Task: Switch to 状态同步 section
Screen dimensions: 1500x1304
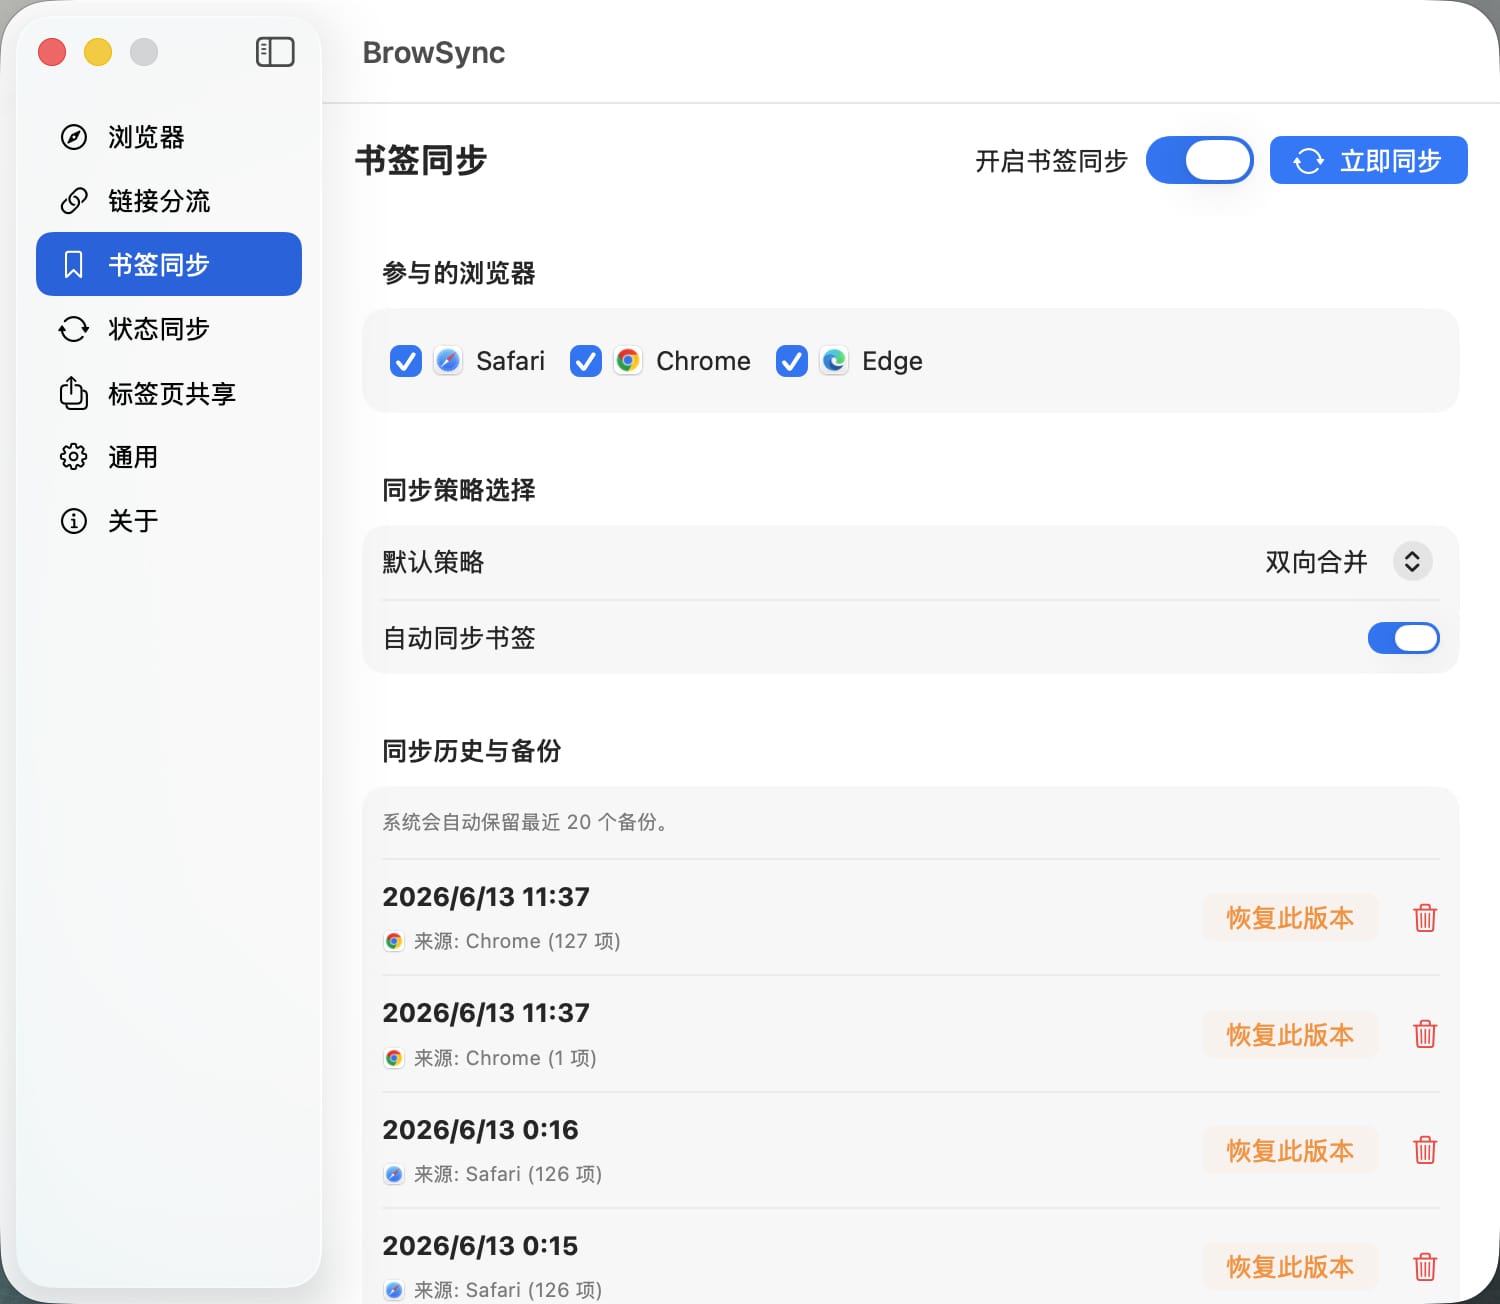Action: tap(169, 329)
